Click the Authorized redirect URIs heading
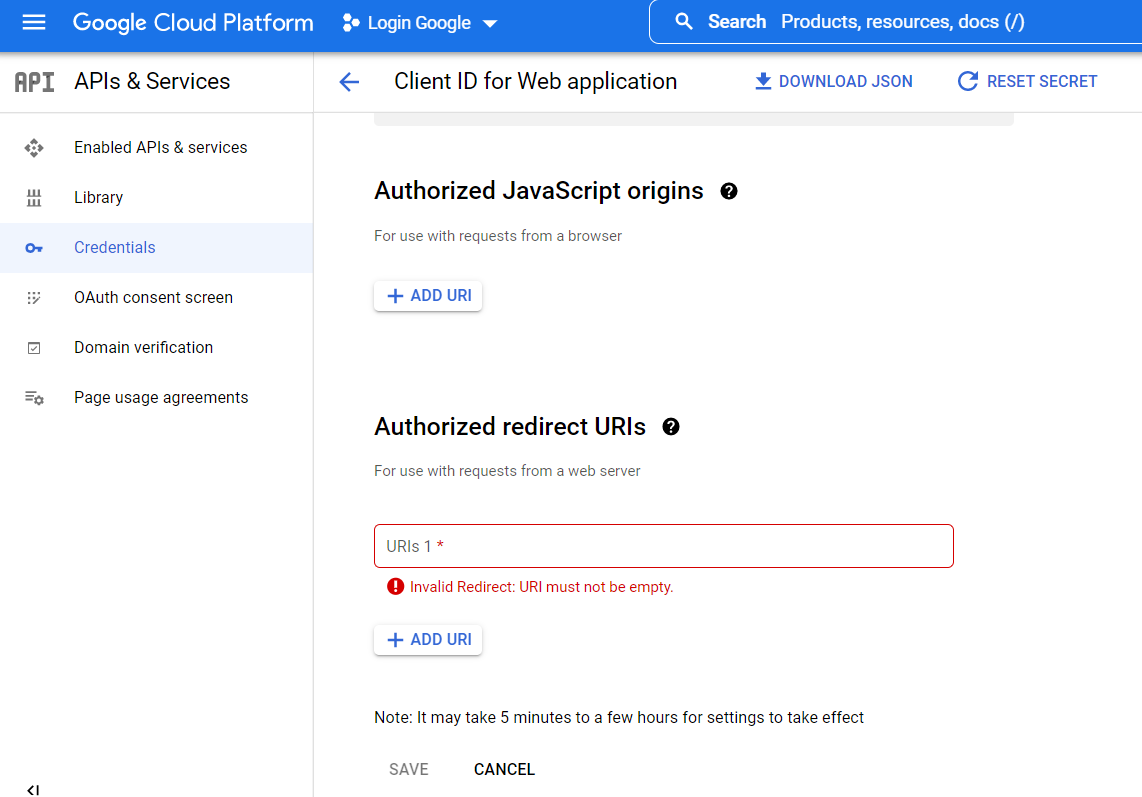Viewport: 1142px width, 797px height. (x=510, y=427)
